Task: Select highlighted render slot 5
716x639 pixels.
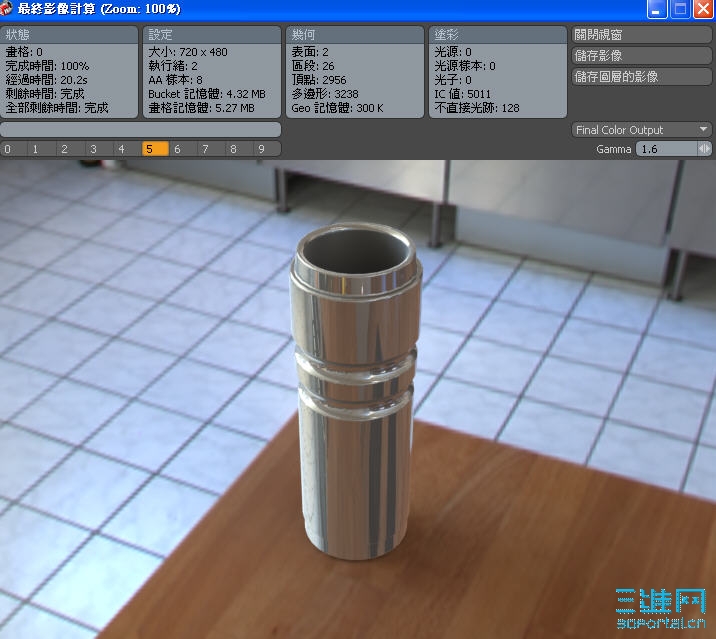Action: (155, 149)
